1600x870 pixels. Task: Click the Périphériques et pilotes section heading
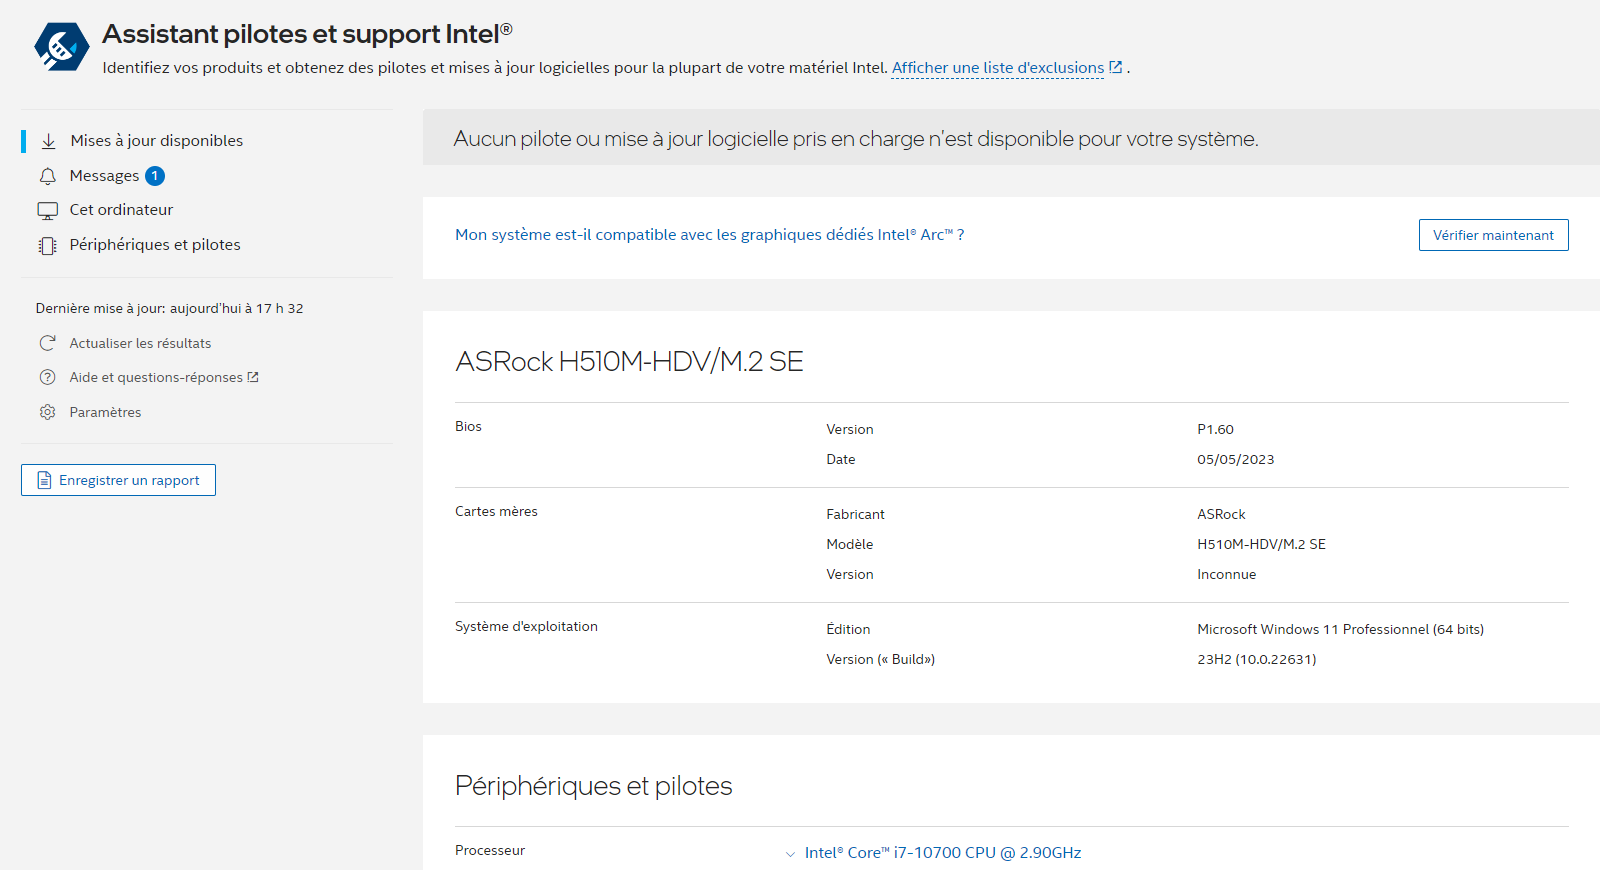[x=594, y=786]
